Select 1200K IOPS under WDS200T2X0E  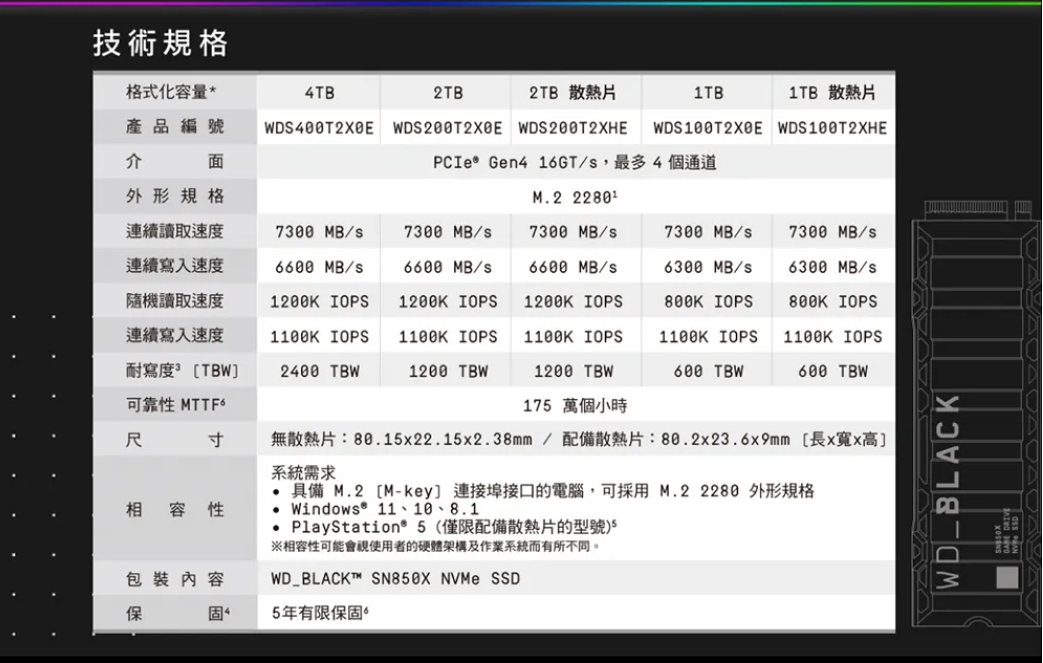click(448, 302)
